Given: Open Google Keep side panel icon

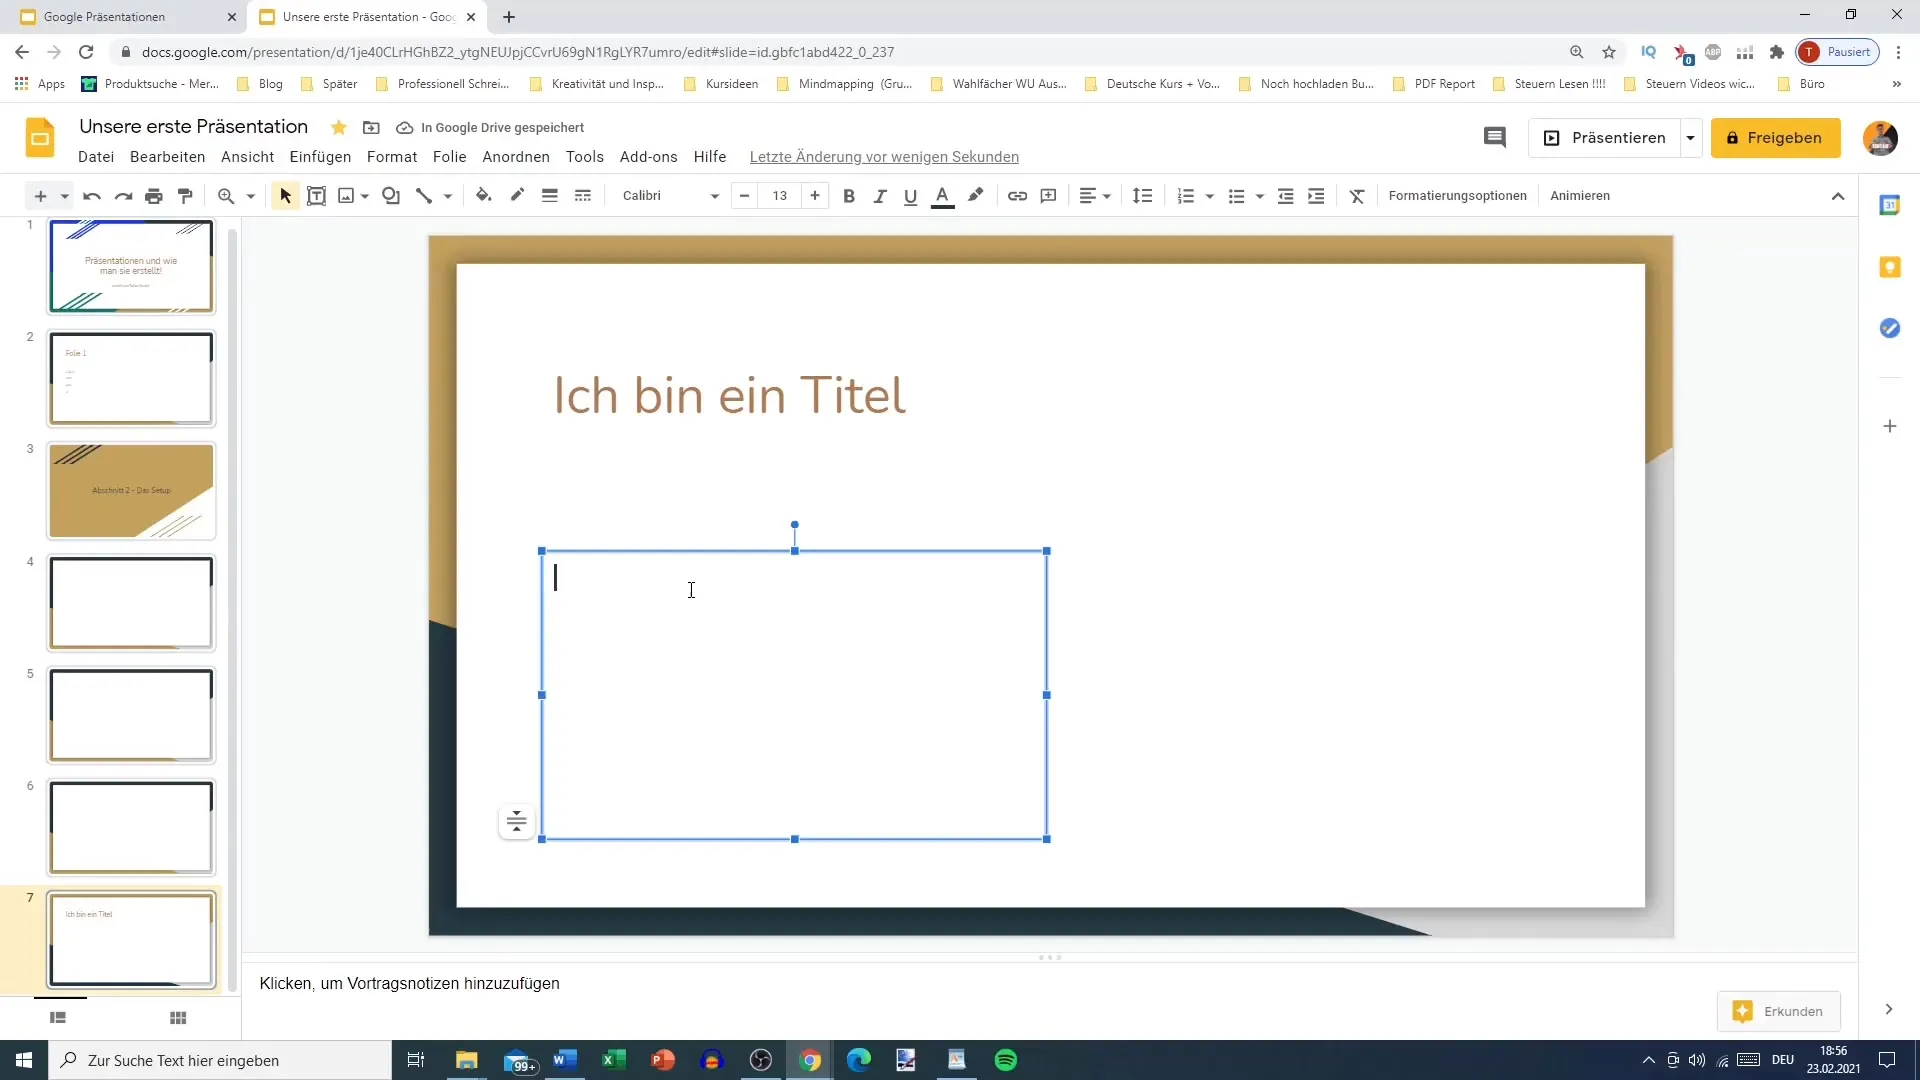Looking at the screenshot, I should point(1889,267).
